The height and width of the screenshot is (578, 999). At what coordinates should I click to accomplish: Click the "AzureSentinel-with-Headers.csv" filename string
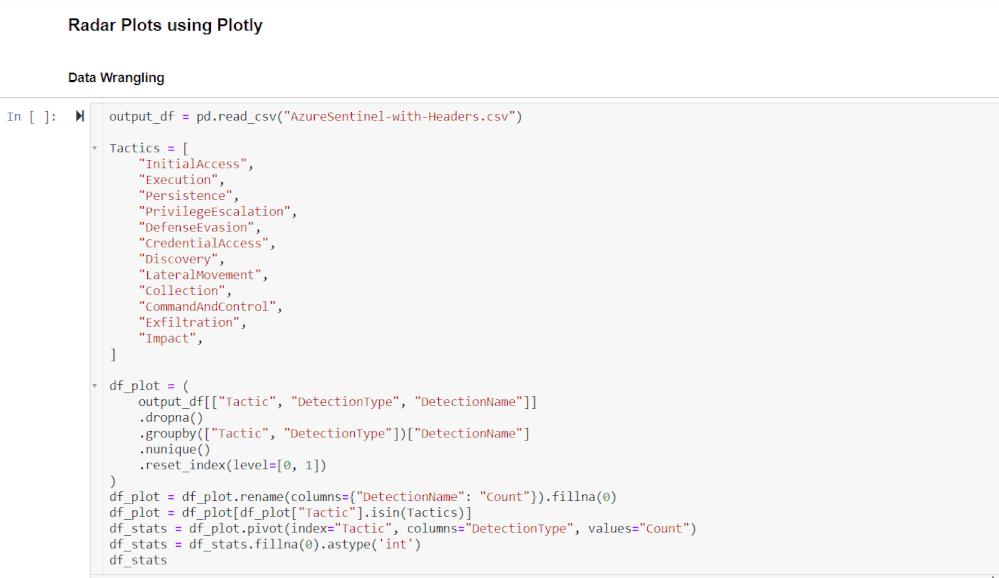(x=399, y=117)
